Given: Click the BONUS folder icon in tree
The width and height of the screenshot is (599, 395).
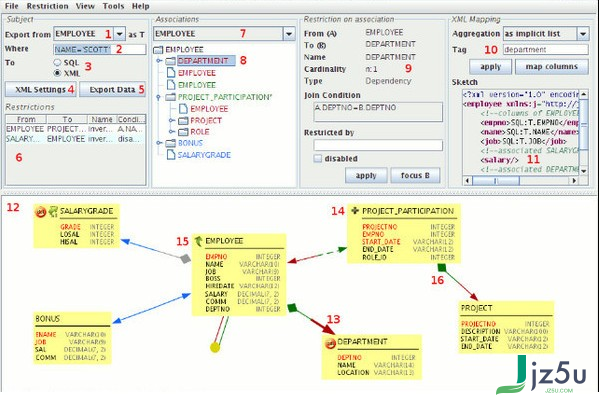Looking at the screenshot, I should (171, 143).
